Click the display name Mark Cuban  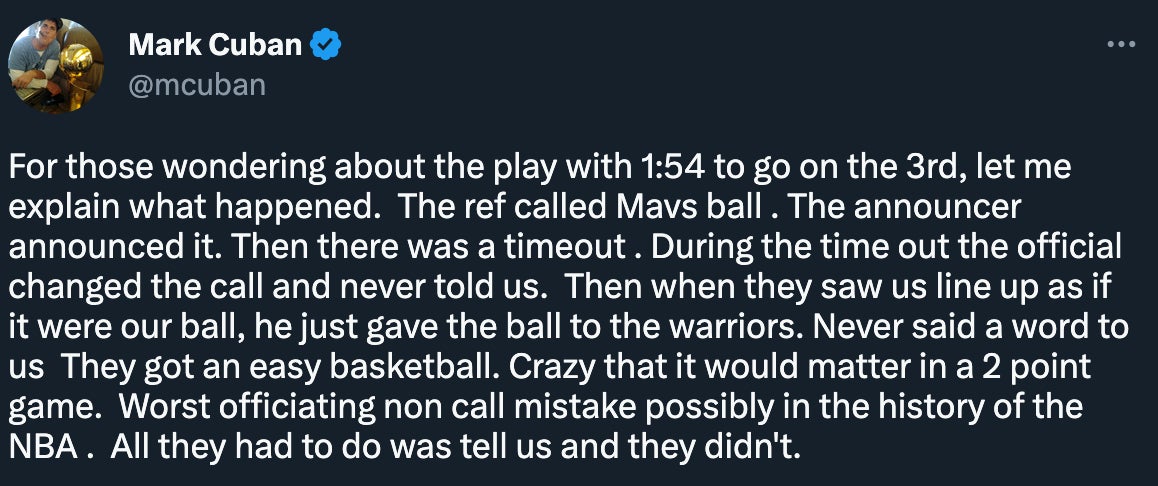(x=214, y=45)
